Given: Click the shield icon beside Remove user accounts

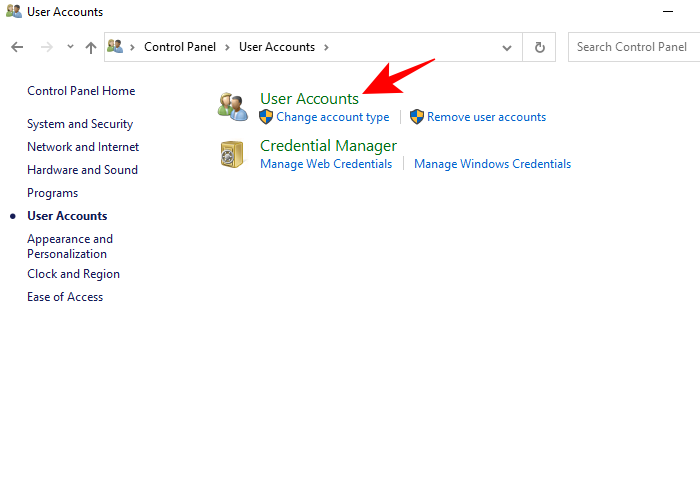Looking at the screenshot, I should (417, 117).
